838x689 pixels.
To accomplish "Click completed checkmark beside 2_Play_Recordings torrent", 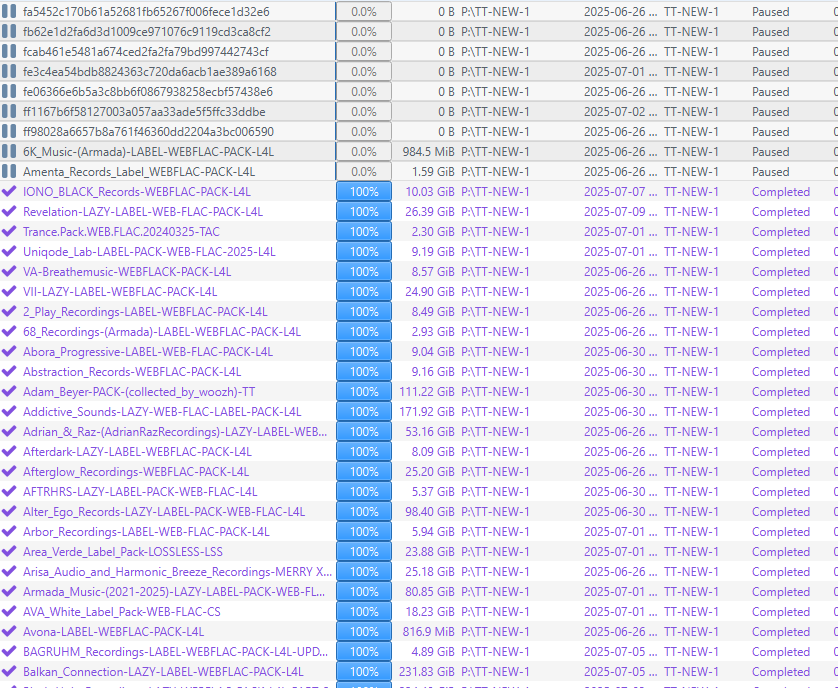I will click(x=9, y=312).
